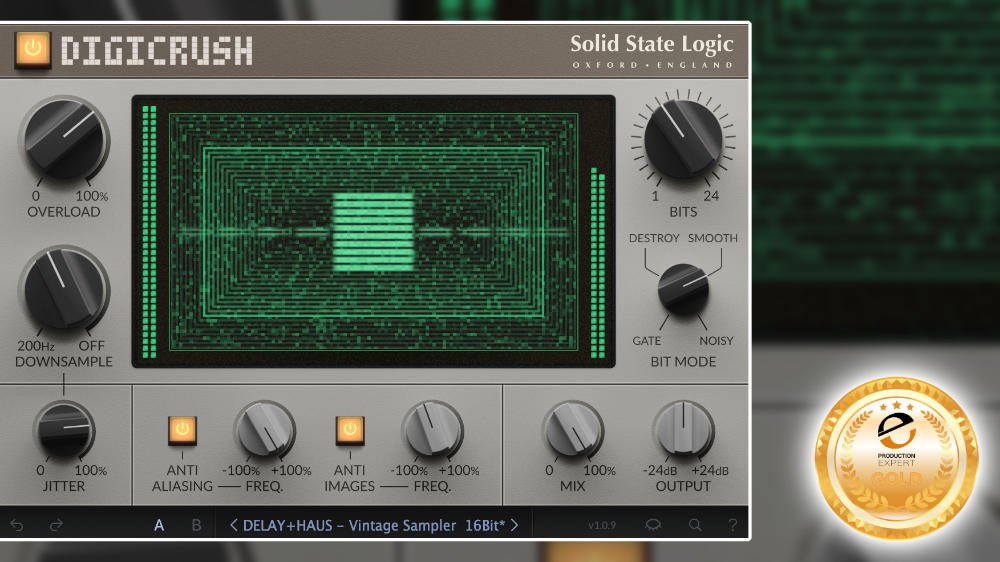Click the Jitter knob
This screenshot has width=1000, height=562.
pyautogui.click(x=64, y=429)
